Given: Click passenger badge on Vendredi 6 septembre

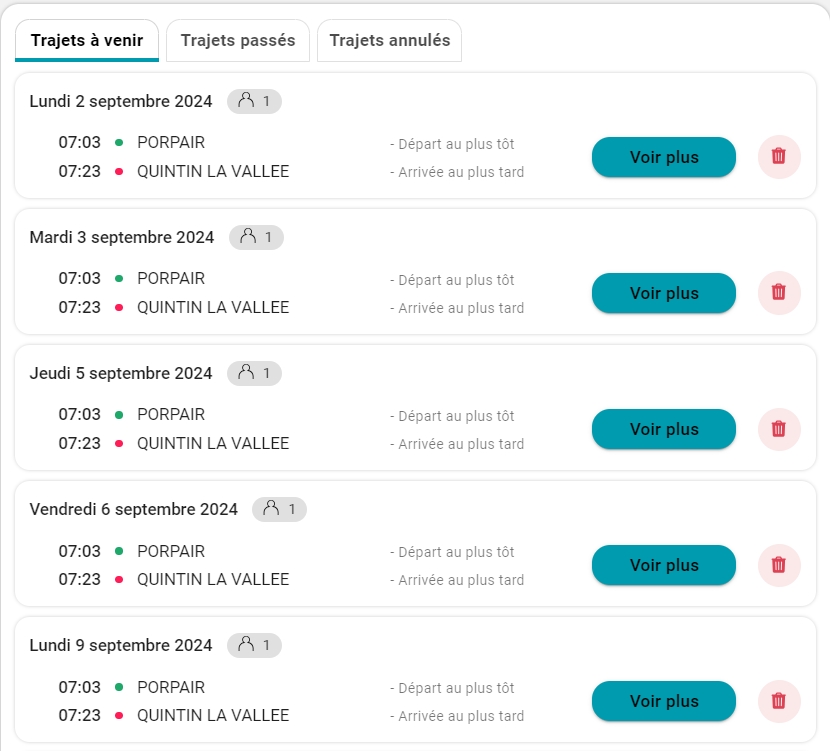Looking at the screenshot, I should pos(279,509).
